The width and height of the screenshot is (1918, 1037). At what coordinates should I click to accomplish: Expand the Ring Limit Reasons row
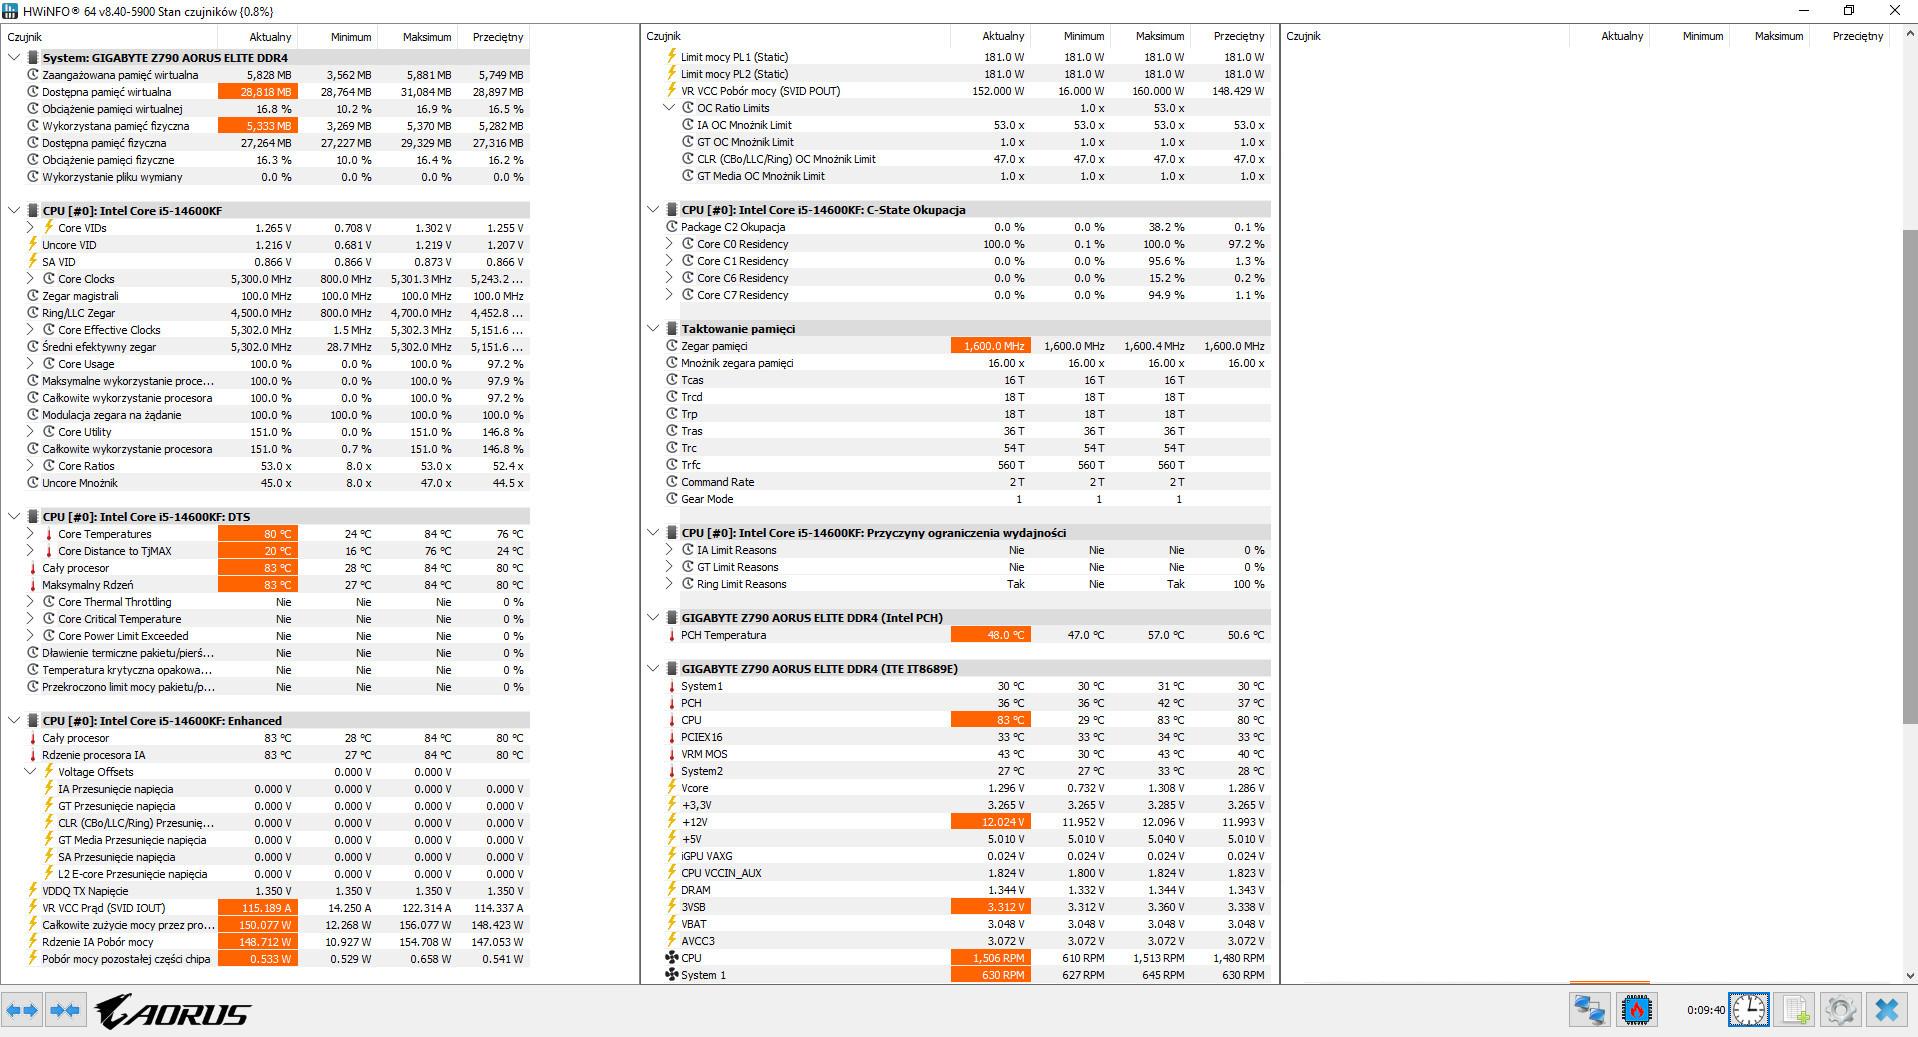(x=669, y=584)
